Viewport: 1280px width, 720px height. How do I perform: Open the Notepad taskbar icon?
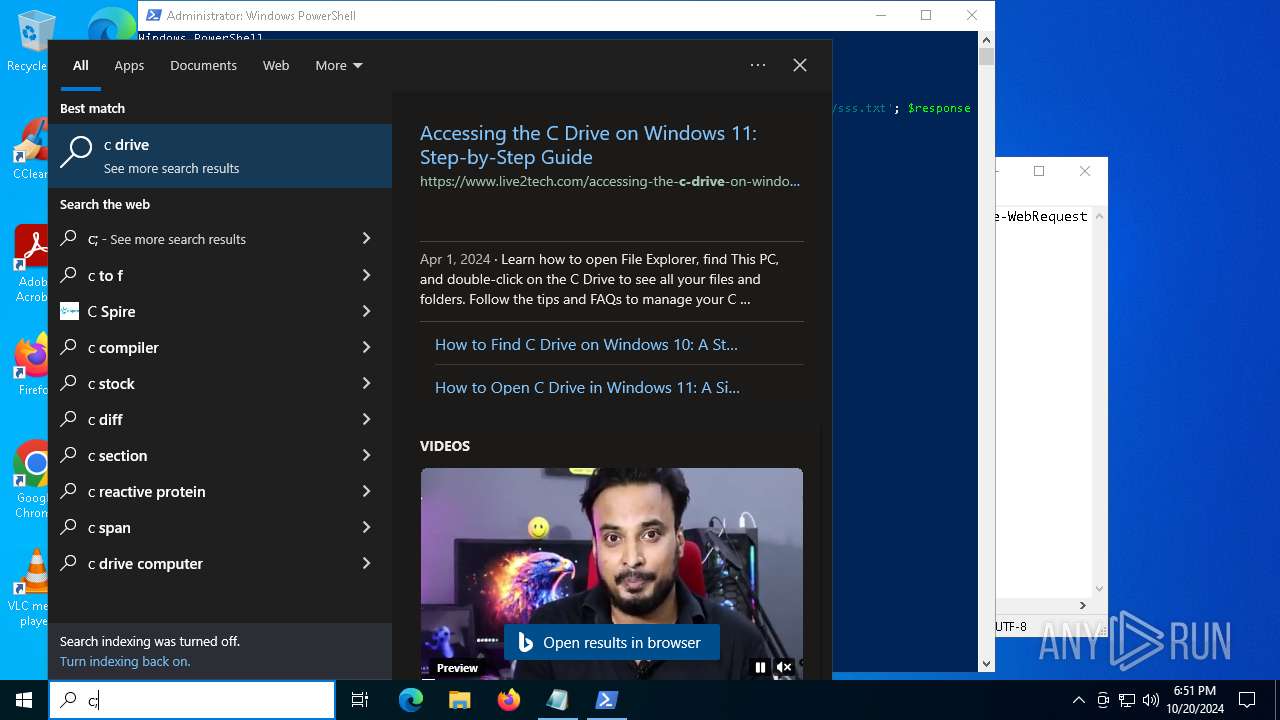[x=557, y=700]
